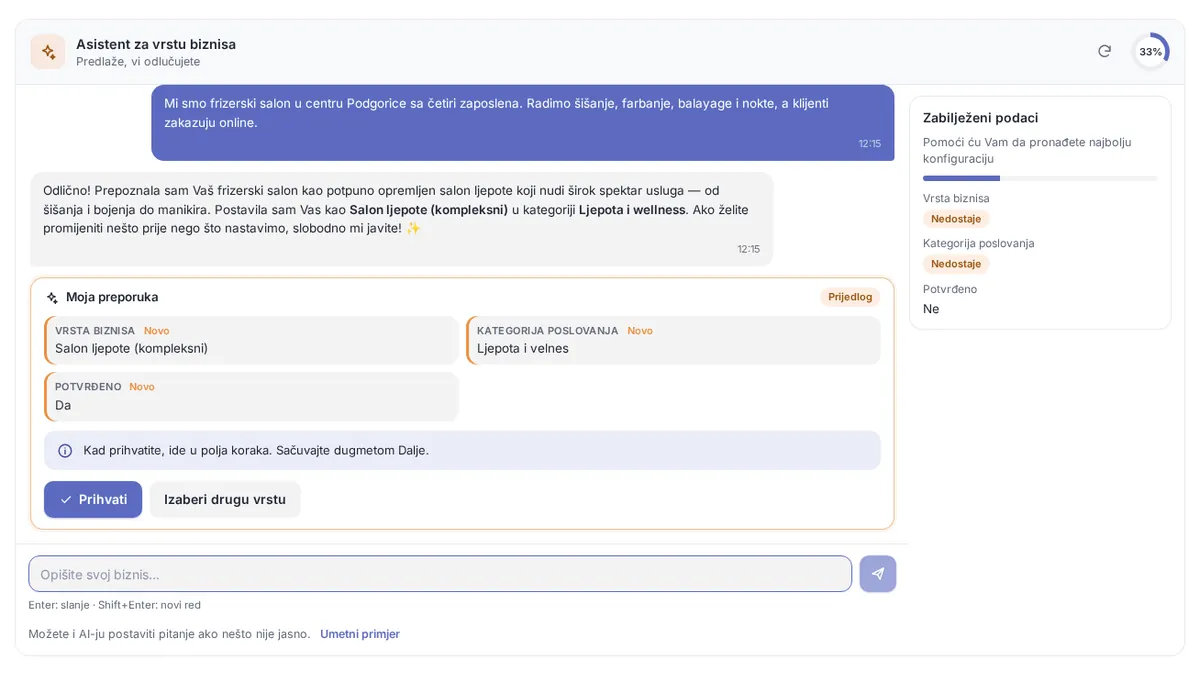Accept the recommendation with Prihvati
This screenshot has height=675, width=1200.
93,500
